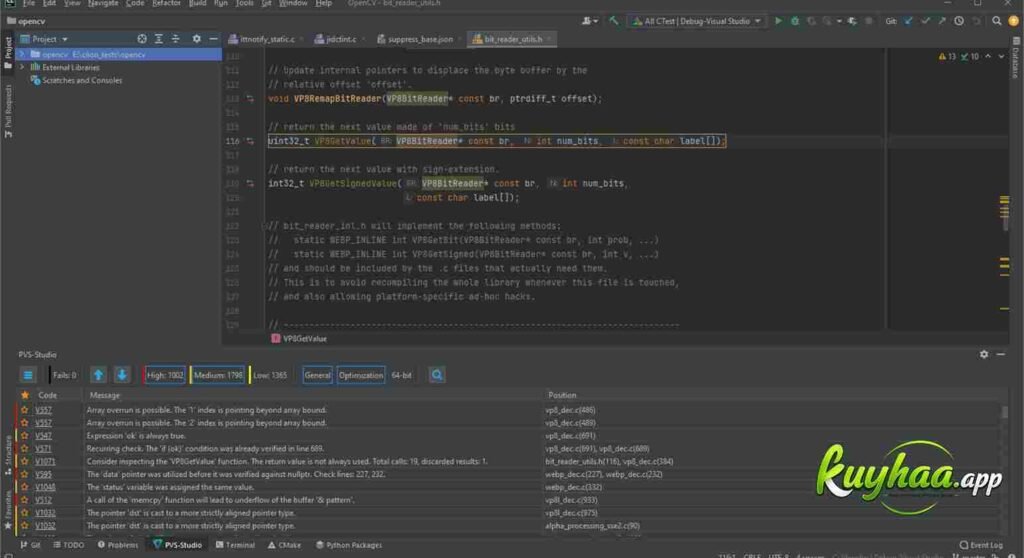The image size is (1024, 558).
Task: Switch to ittnotify_static.c tab
Action: [266, 39]
